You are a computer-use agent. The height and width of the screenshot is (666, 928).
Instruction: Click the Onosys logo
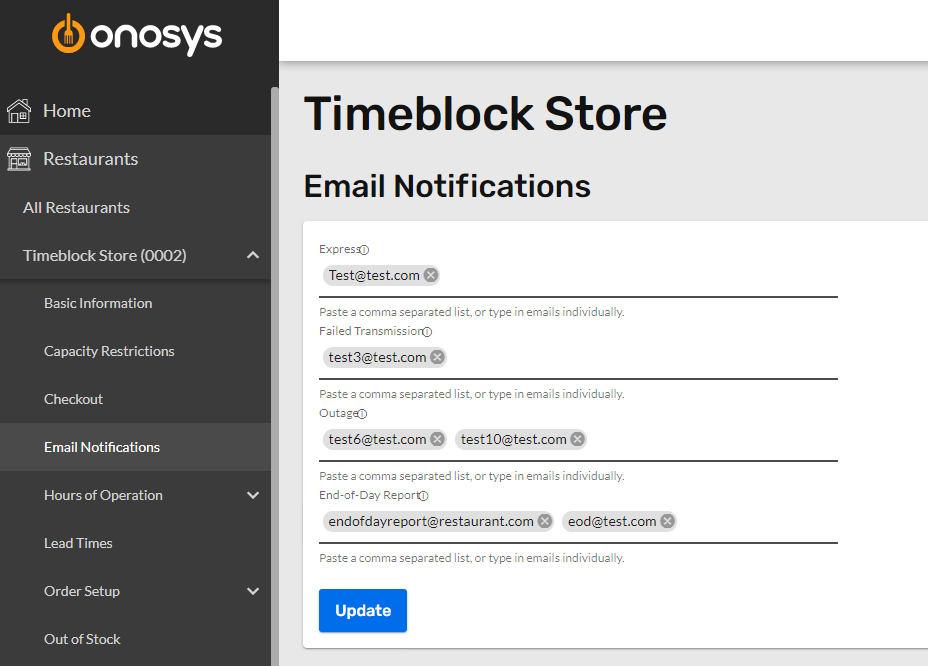(x=137, y=35)
